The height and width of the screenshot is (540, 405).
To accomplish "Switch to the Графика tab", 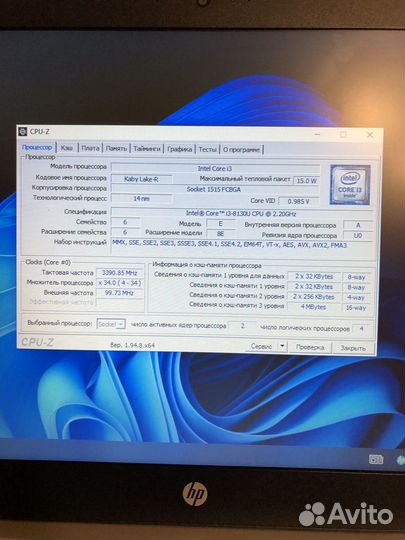I will (179, 149).
